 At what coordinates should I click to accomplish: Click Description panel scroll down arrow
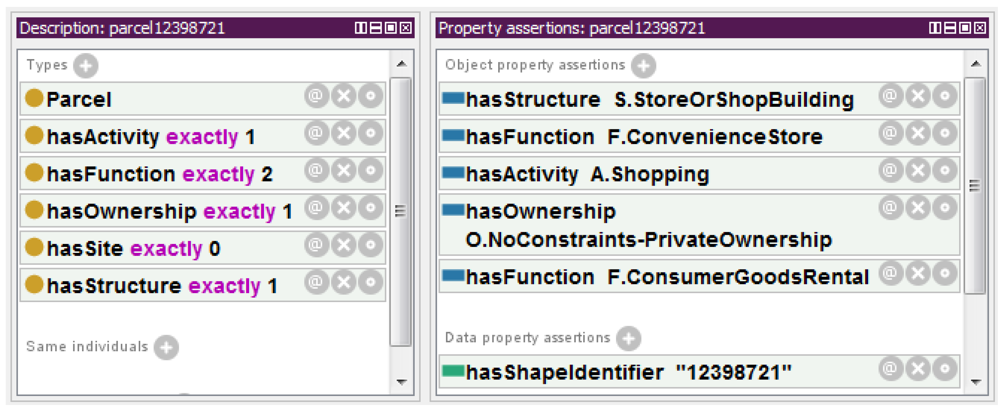coord(401,382)
